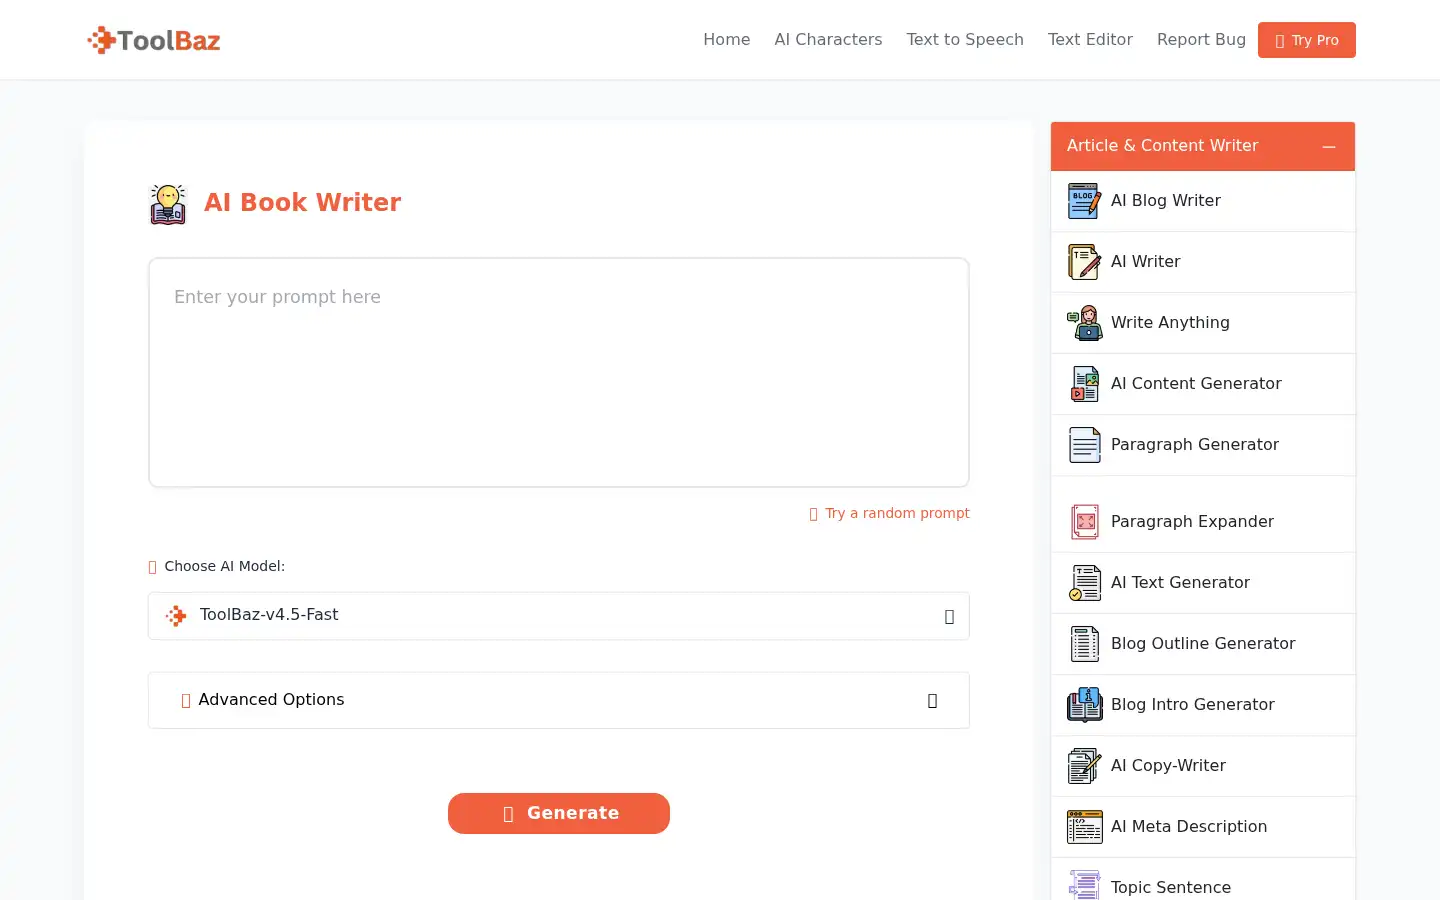Open Text to Speech page
Screen dimensions: 1440x900
tap(965, 40)
